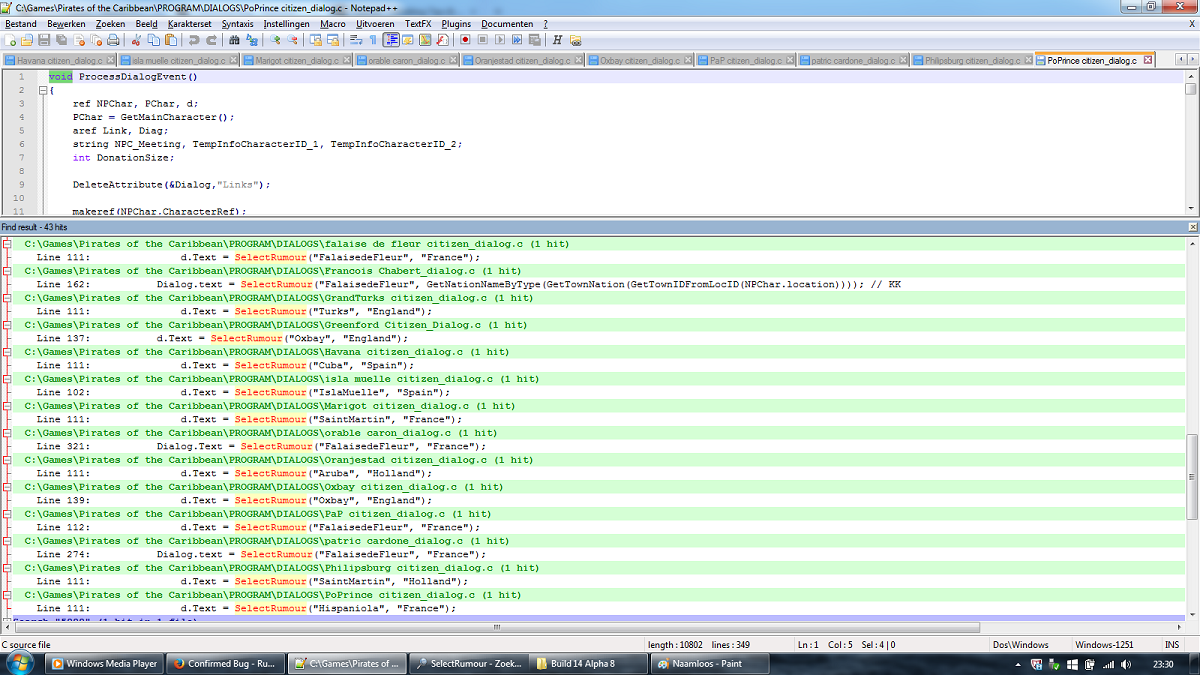Open Build 14 Alpha 8 taskbar folder

[588, 663]
